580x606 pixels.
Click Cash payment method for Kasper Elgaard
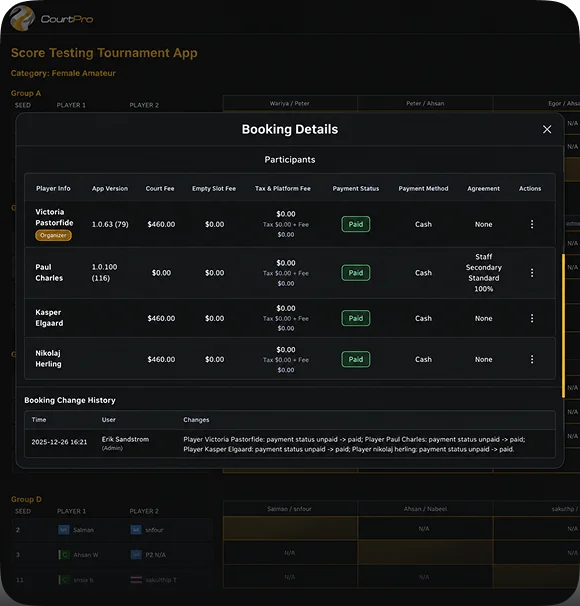click(424, 318)
